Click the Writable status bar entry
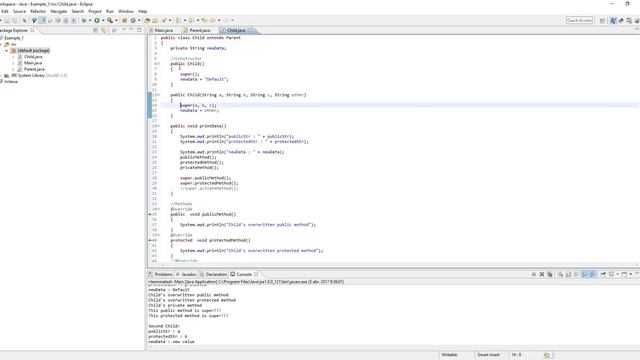The width and height of the screenshot is (640, 360). point(449,355)
